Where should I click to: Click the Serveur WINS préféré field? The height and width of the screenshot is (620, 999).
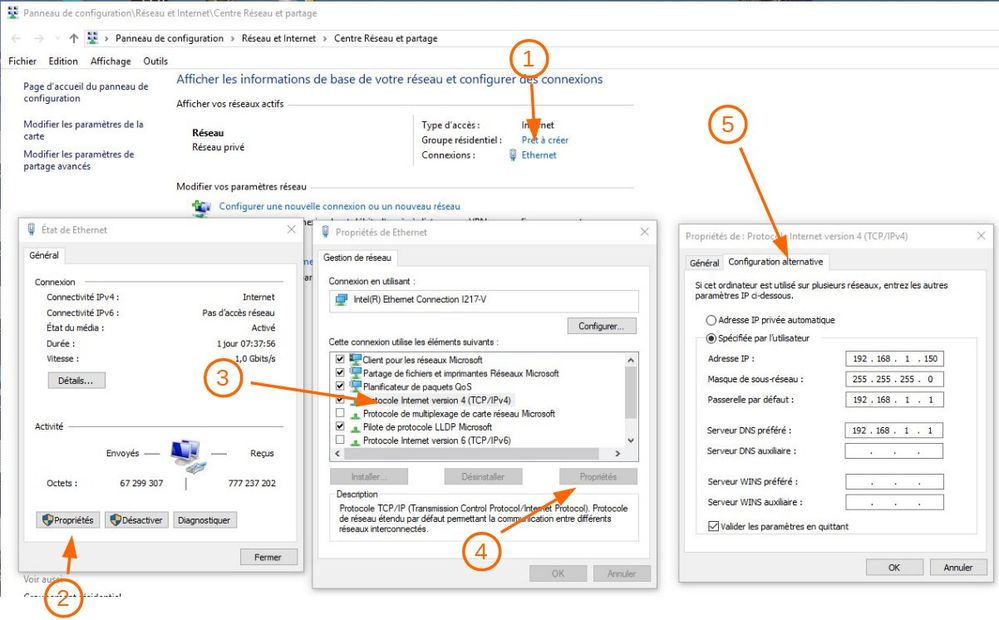894,482
